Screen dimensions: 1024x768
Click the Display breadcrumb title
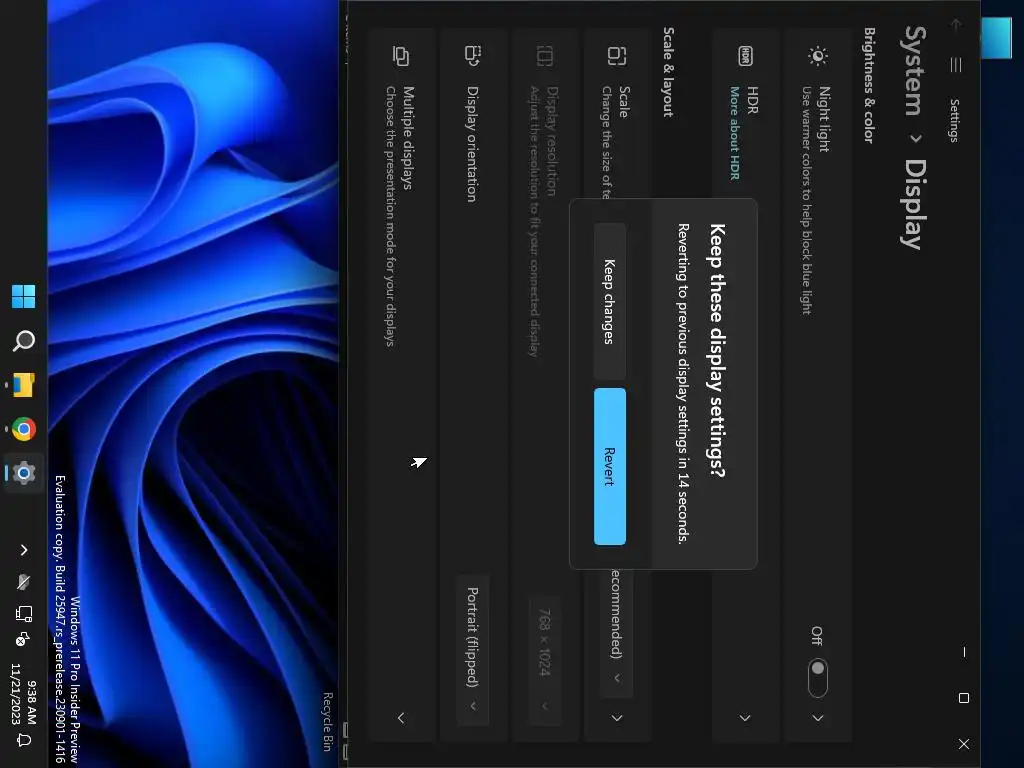914,204
